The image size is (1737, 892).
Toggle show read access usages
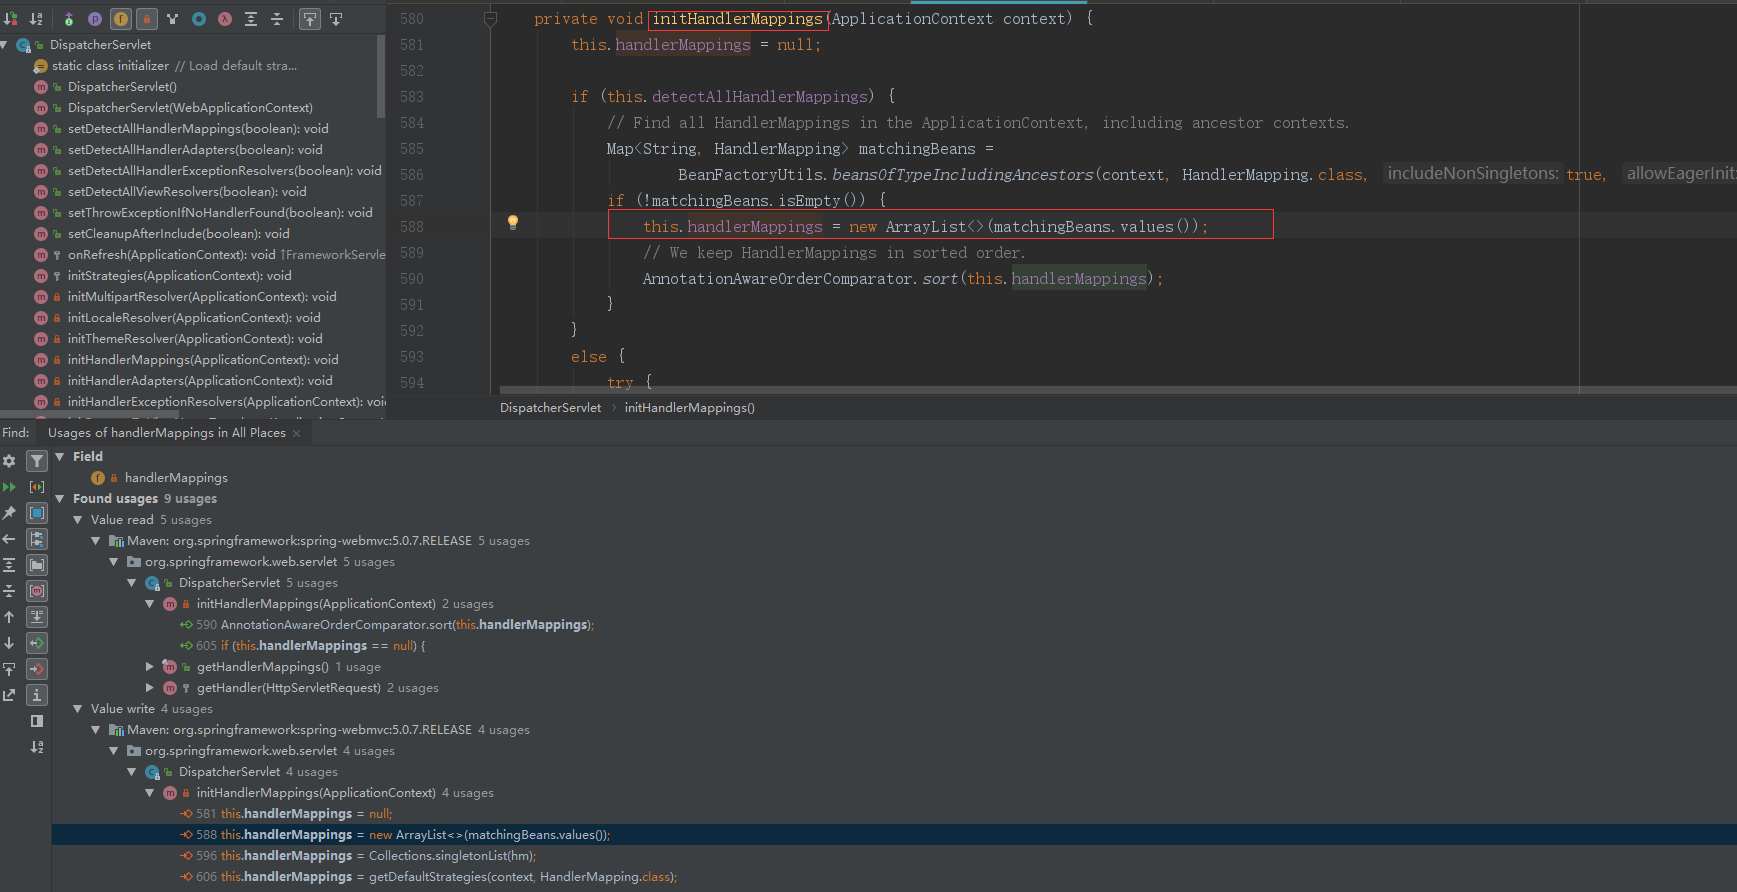(37, 643)
